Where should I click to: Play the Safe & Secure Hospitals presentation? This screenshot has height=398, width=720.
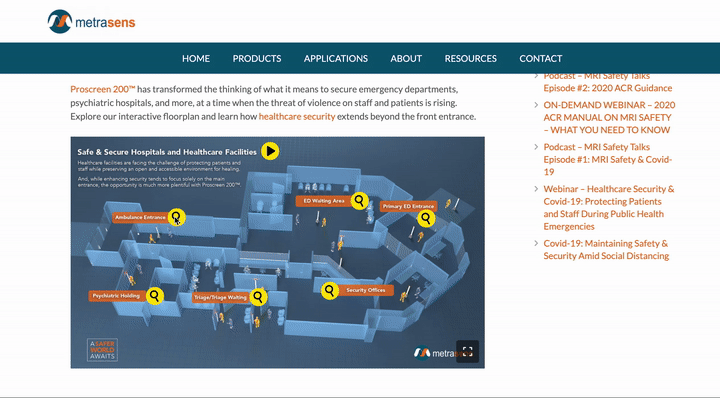(x=270, y=151)
